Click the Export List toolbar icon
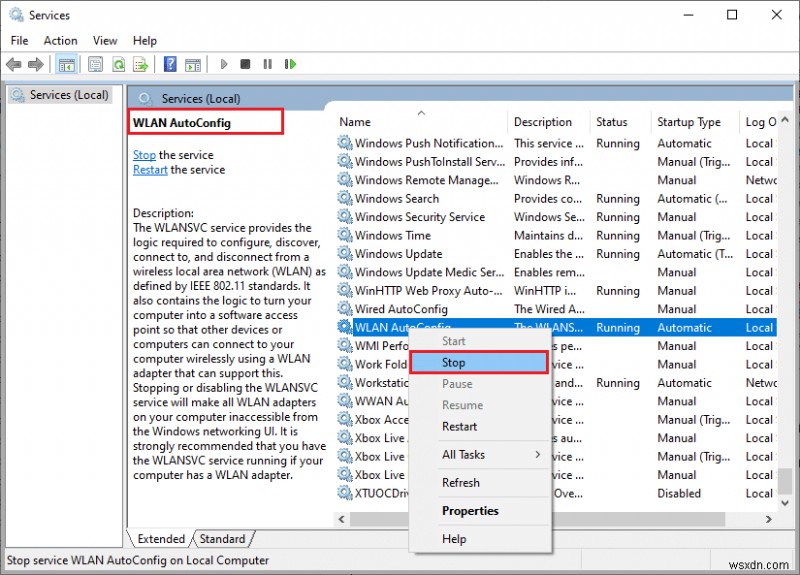The height and width of the screenshot is (575, 800). pos(142,64)
